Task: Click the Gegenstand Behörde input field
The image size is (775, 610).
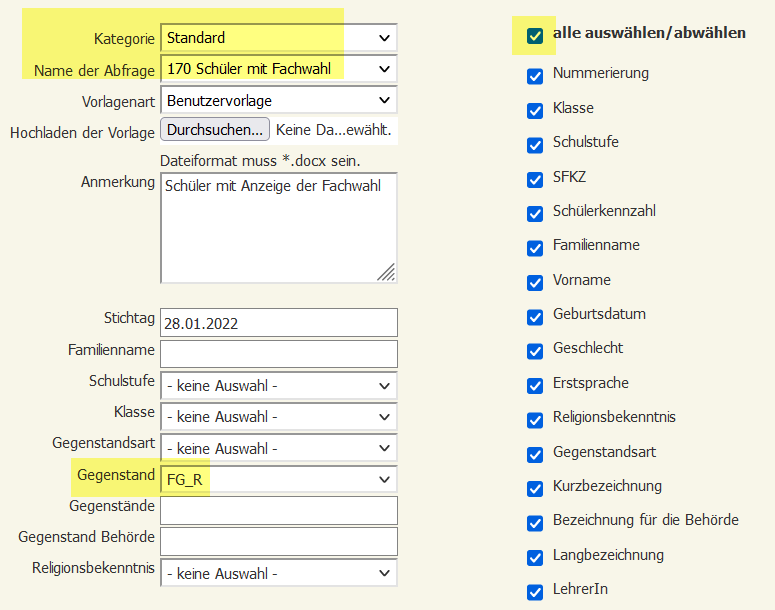Action: pos(279,542)
